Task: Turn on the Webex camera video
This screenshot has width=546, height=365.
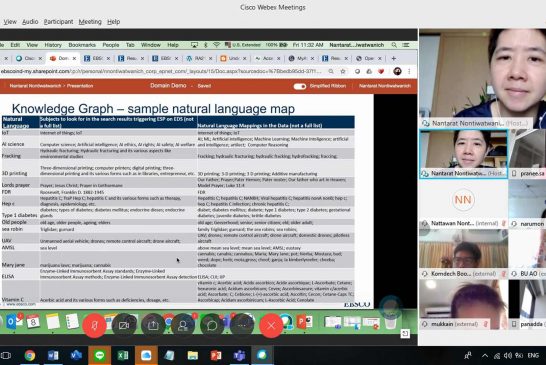Action: coord(124,325)
